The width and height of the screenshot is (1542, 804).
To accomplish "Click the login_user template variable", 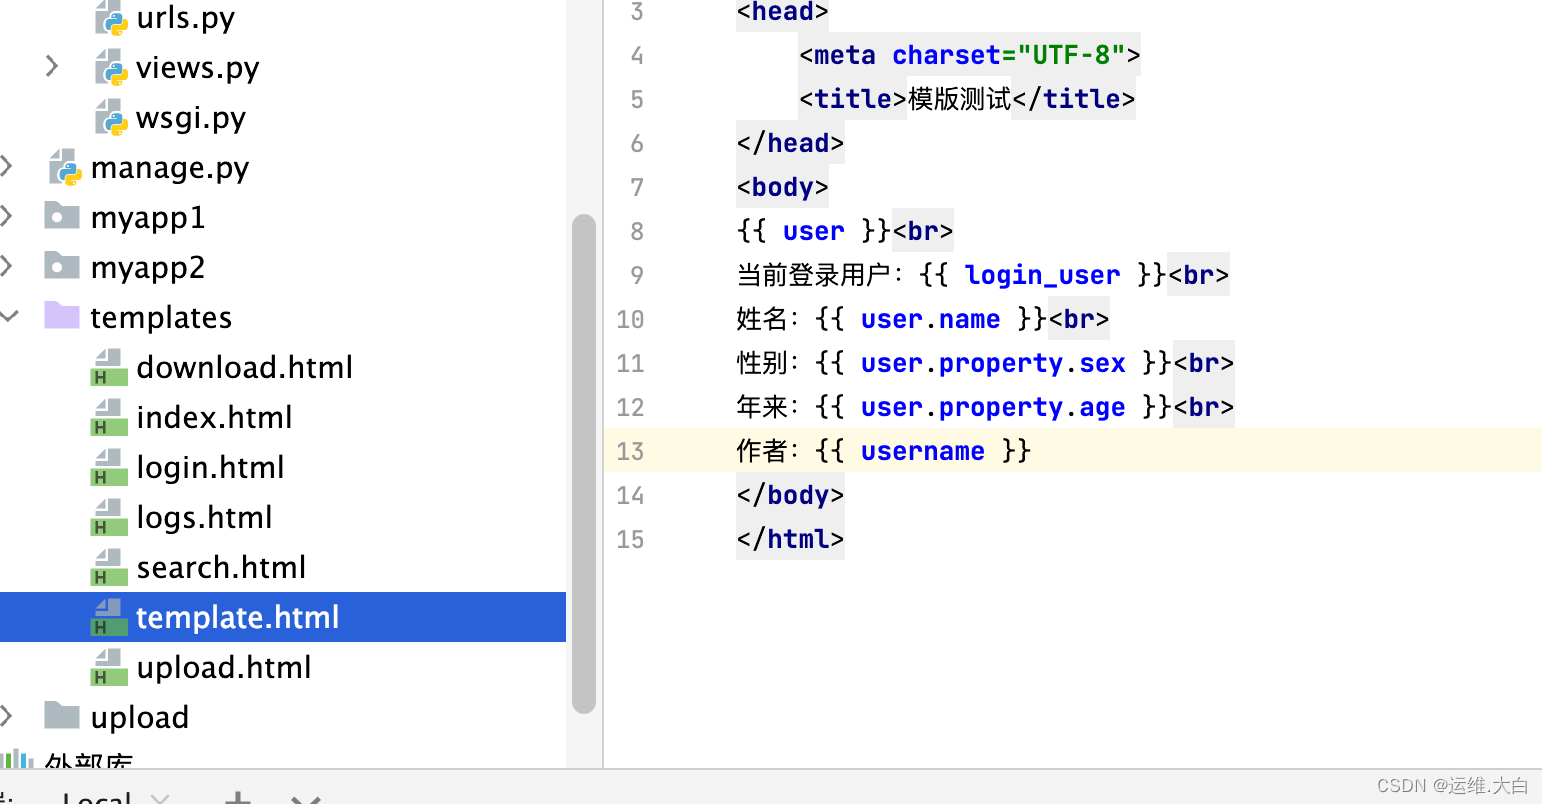I will point(1042,275).
